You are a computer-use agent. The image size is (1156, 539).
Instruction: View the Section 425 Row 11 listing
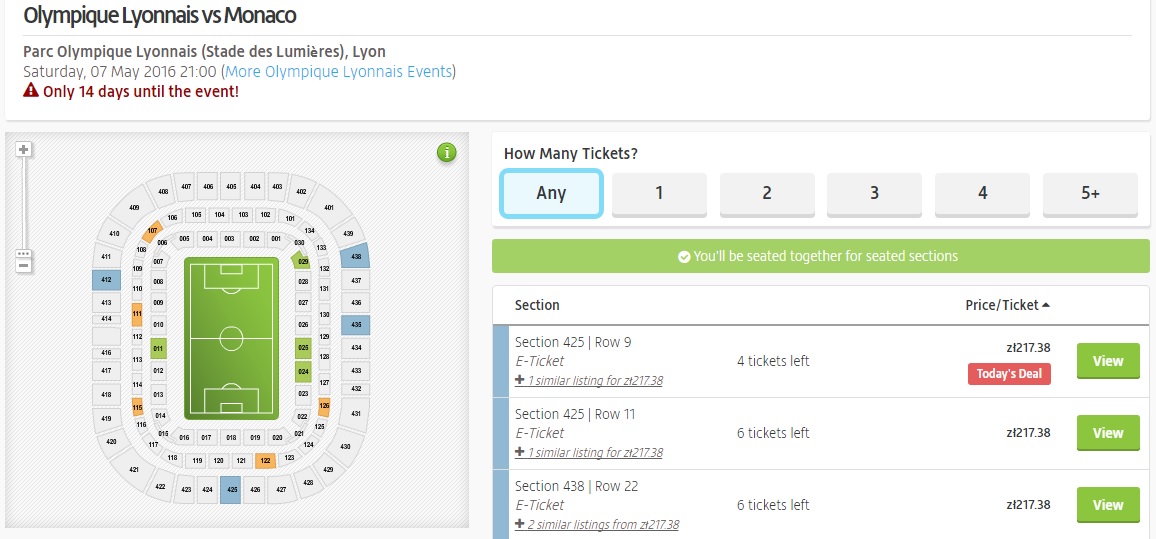(1107, 433)
